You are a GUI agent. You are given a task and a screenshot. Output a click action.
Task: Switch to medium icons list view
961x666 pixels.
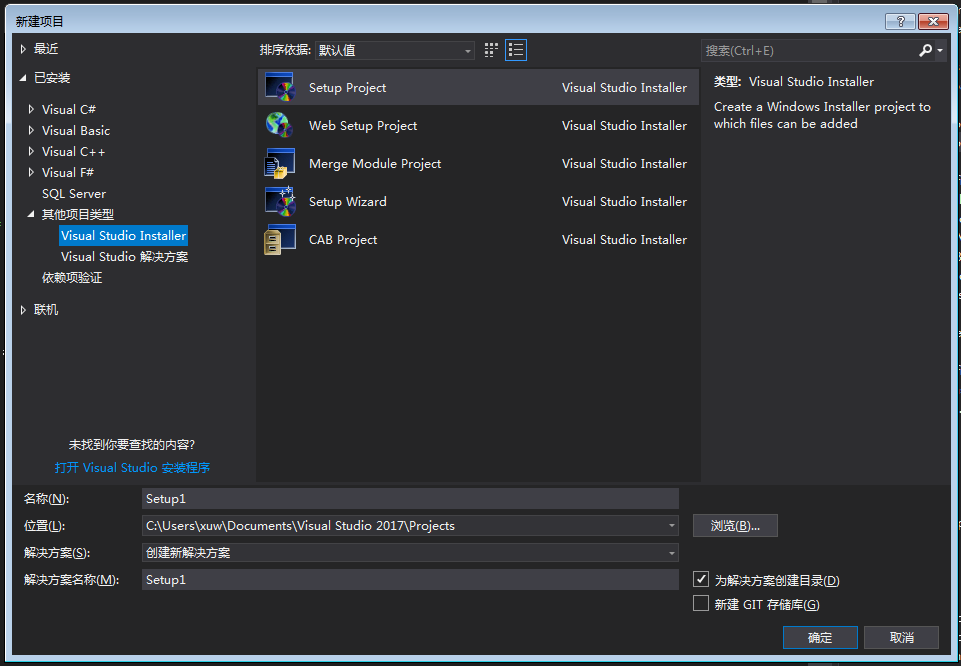click(516, 50)
